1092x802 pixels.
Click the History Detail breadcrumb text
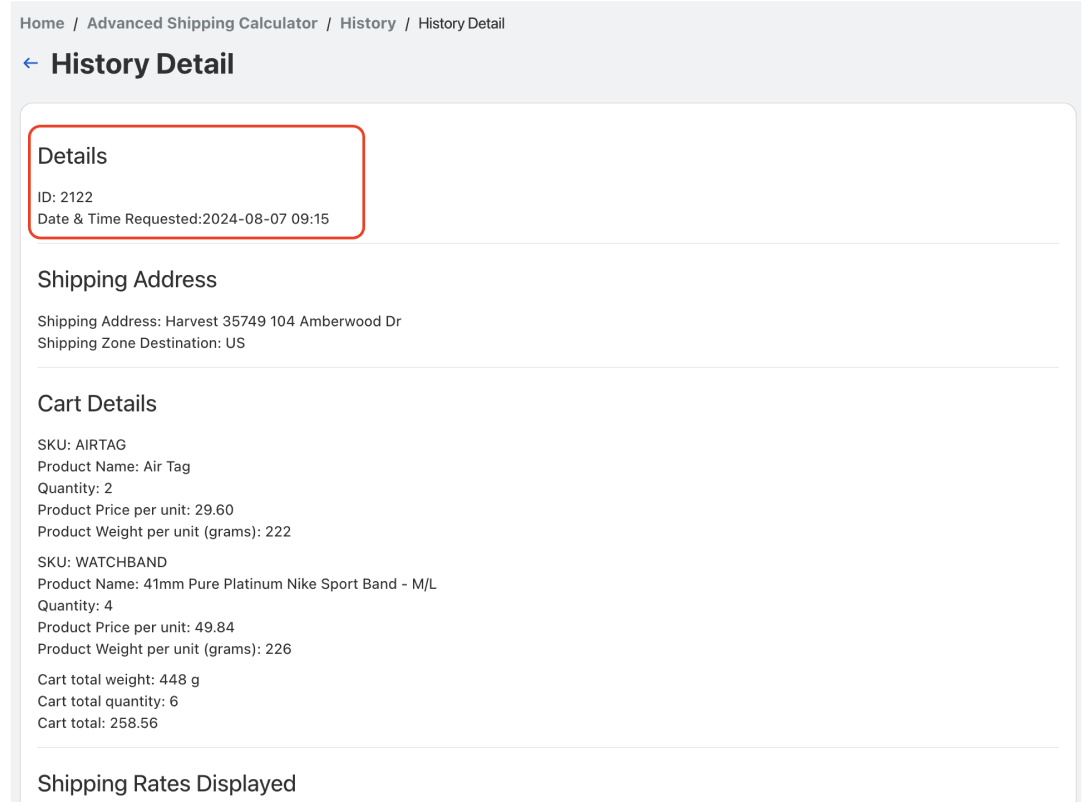461,24
